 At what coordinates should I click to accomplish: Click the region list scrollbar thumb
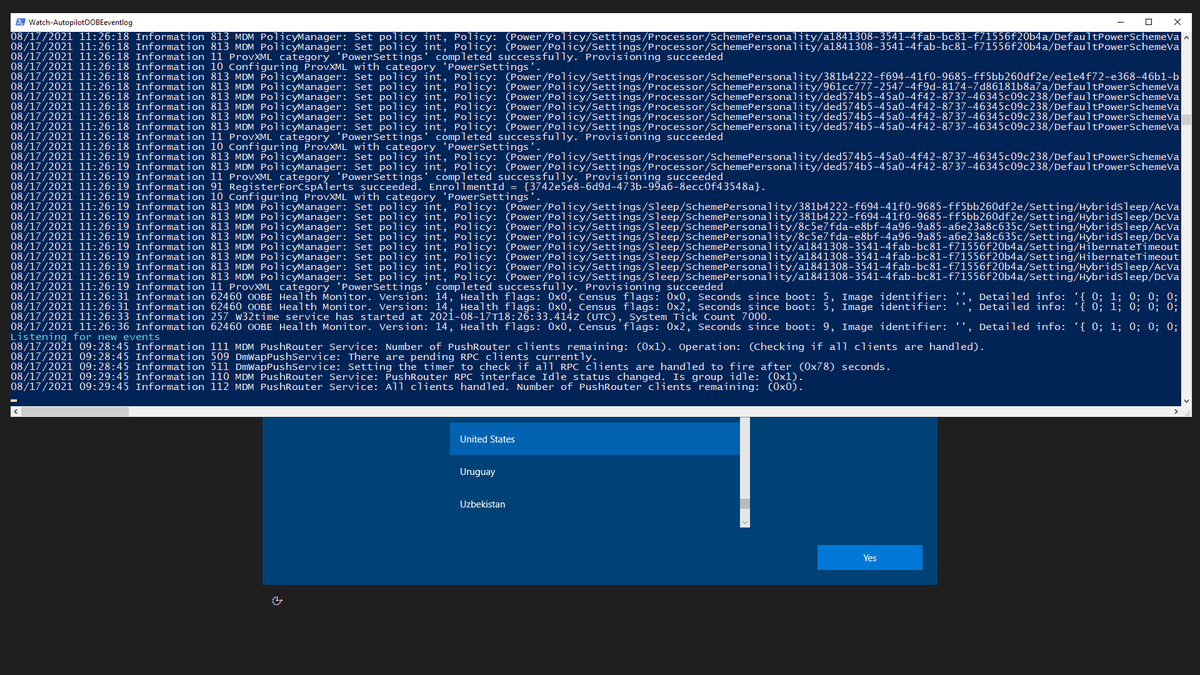744,505
